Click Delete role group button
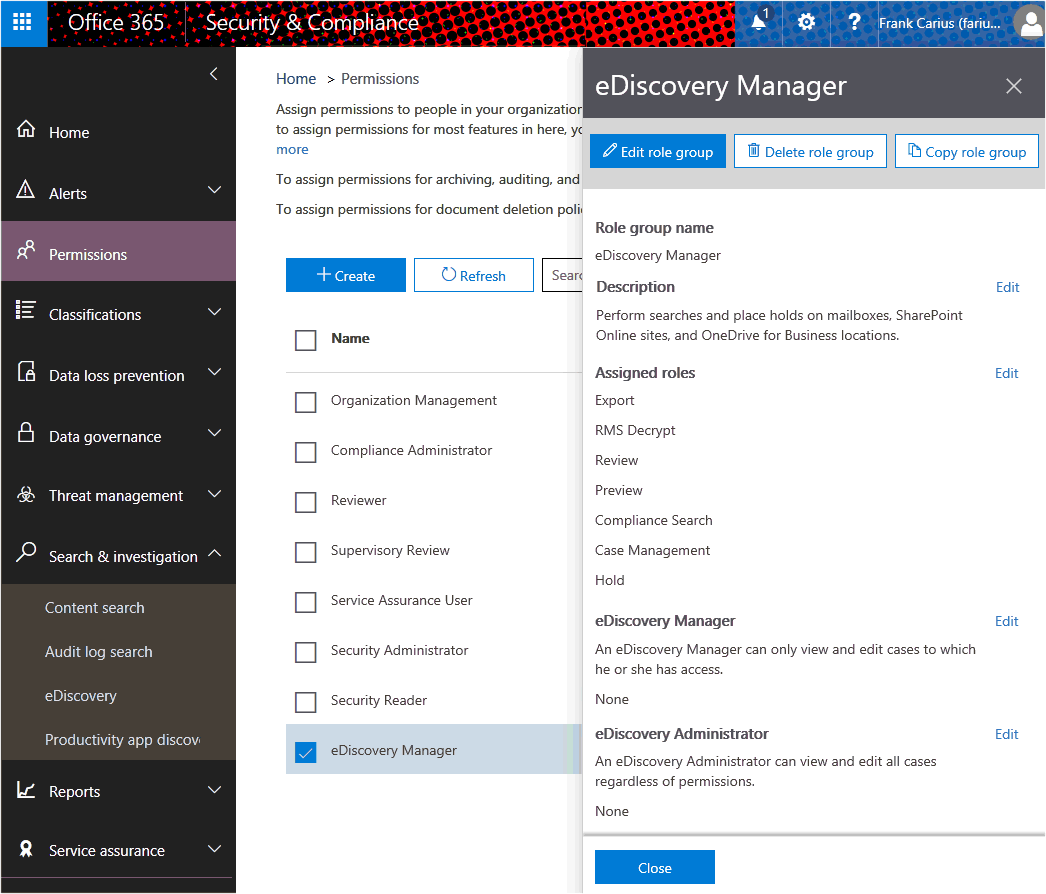 [810, 151]
